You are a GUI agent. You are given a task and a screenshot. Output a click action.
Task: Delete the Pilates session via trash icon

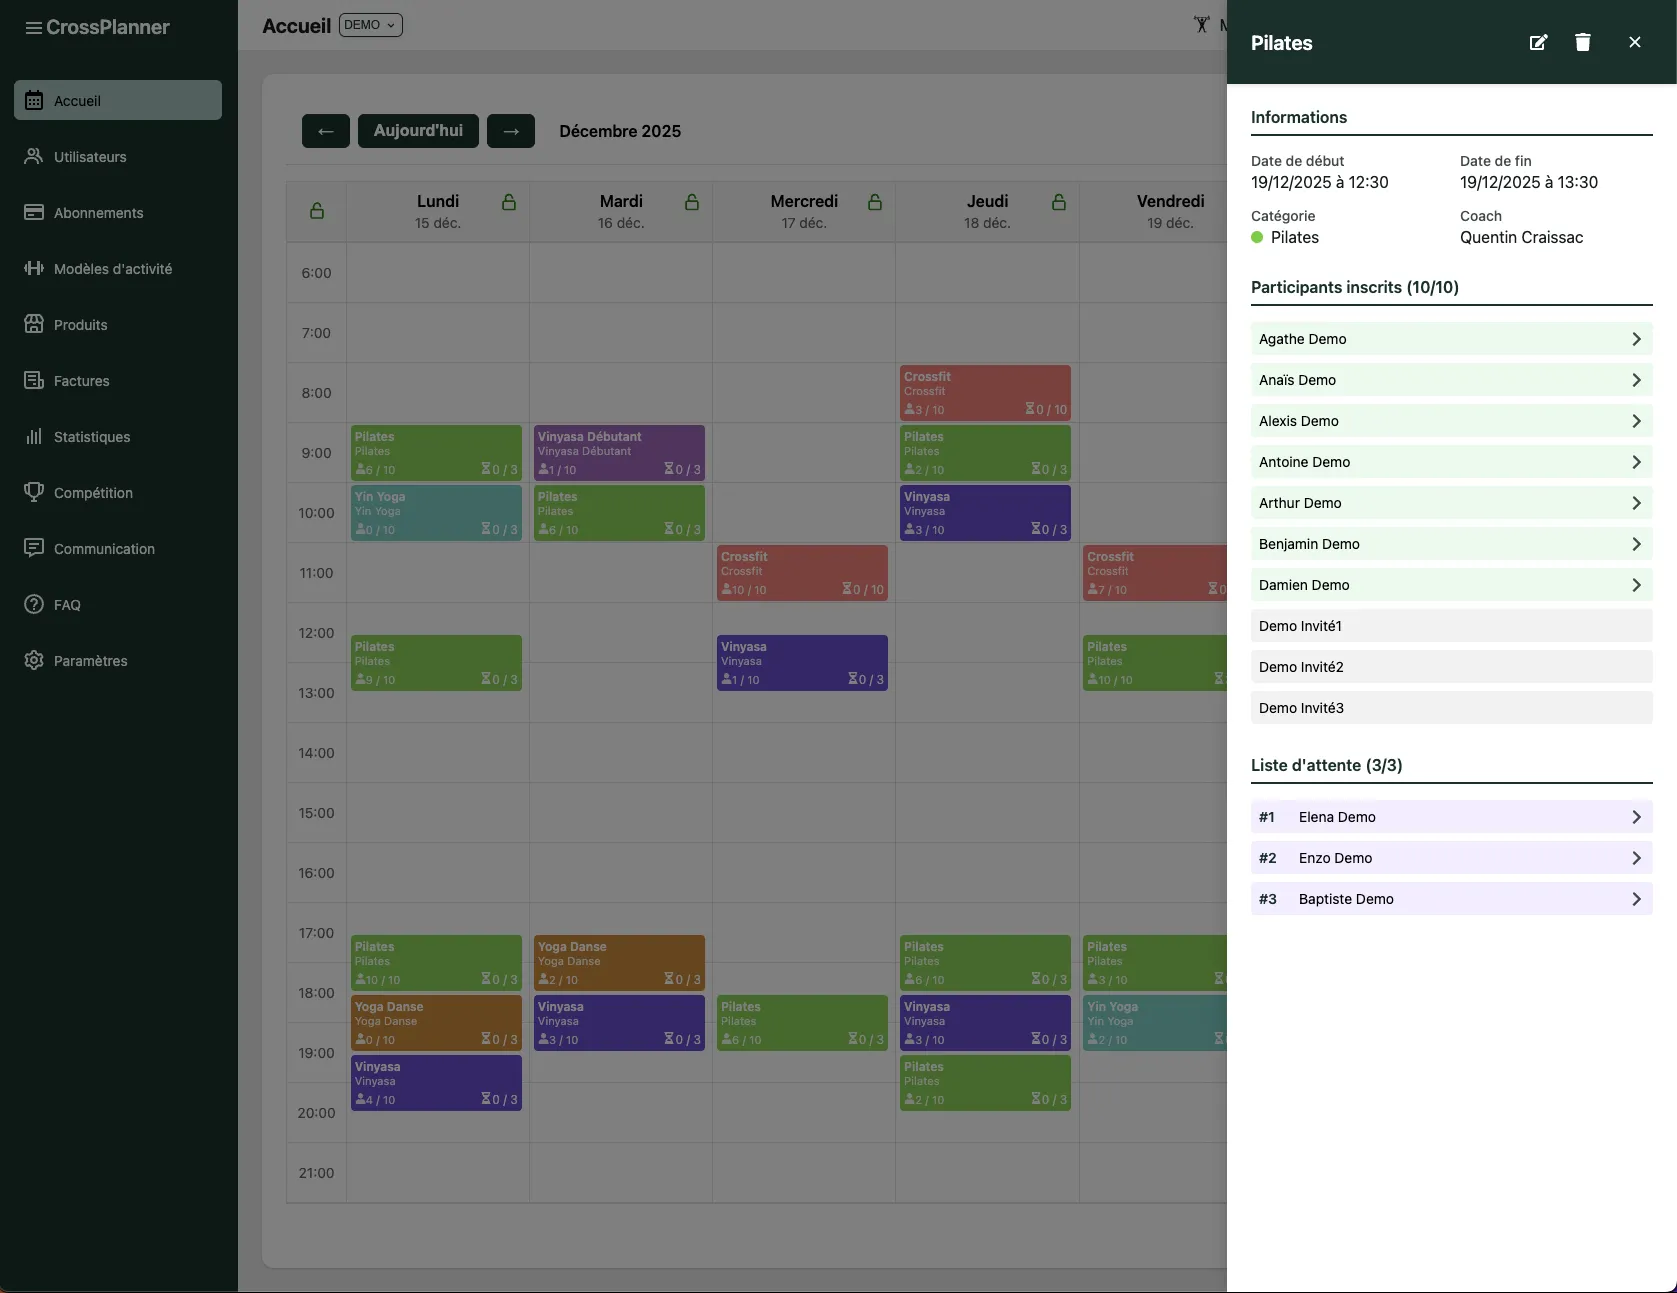(x=1582, y=42)
